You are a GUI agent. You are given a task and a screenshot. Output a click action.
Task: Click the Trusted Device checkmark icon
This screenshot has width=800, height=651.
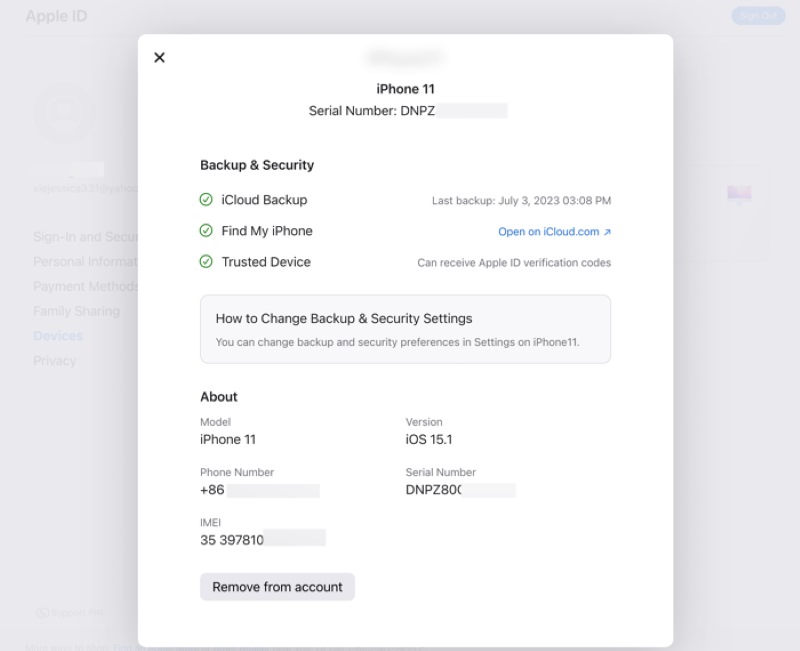pos(206,262)
